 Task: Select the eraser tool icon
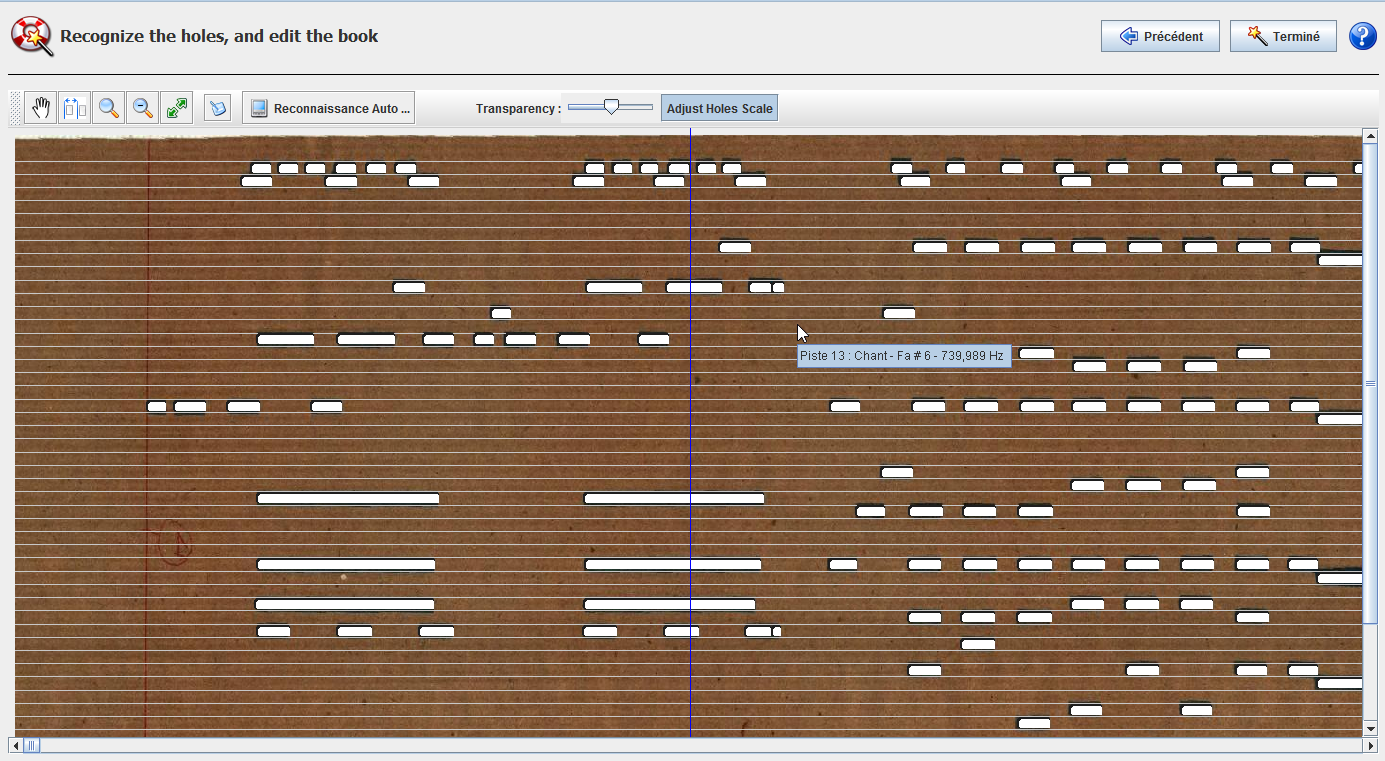coord(217,108)
